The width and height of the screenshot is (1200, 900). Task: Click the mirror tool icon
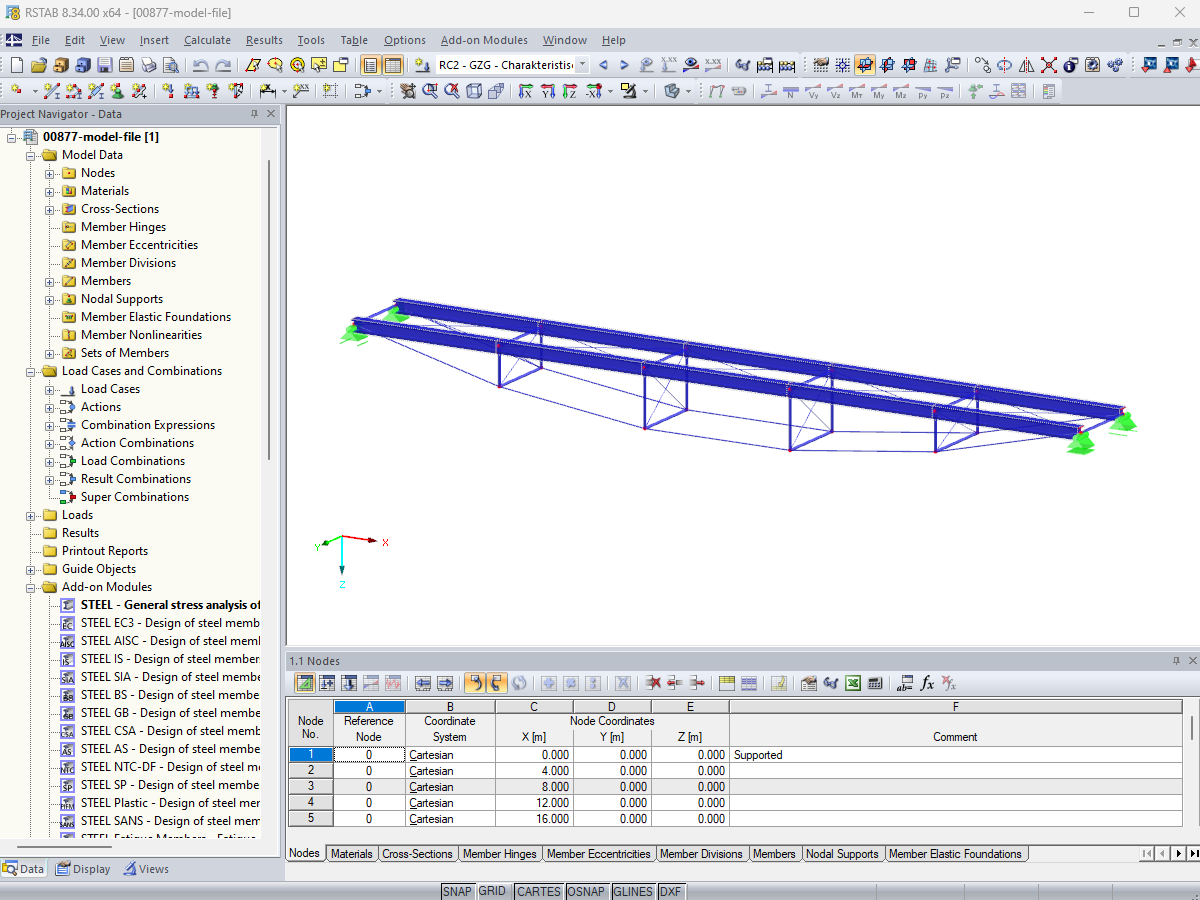(1027, 65)
